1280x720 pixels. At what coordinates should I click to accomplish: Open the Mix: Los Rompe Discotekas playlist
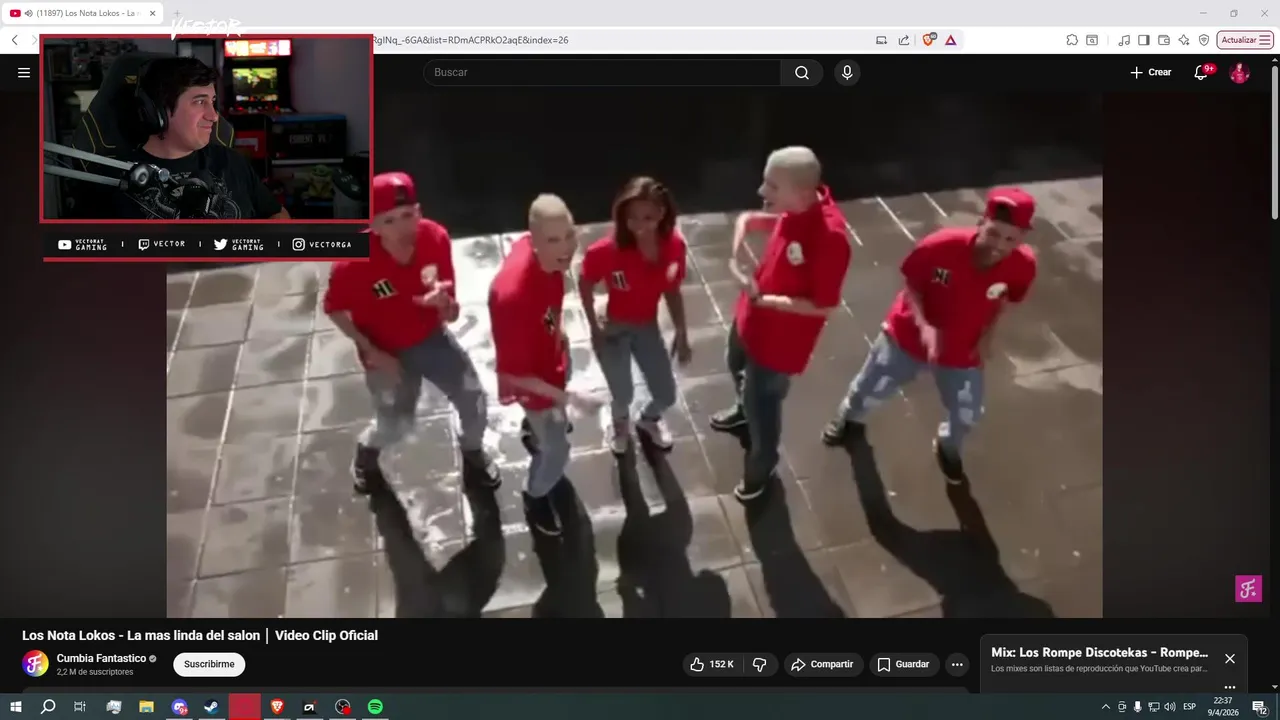tap(1099, 652)
